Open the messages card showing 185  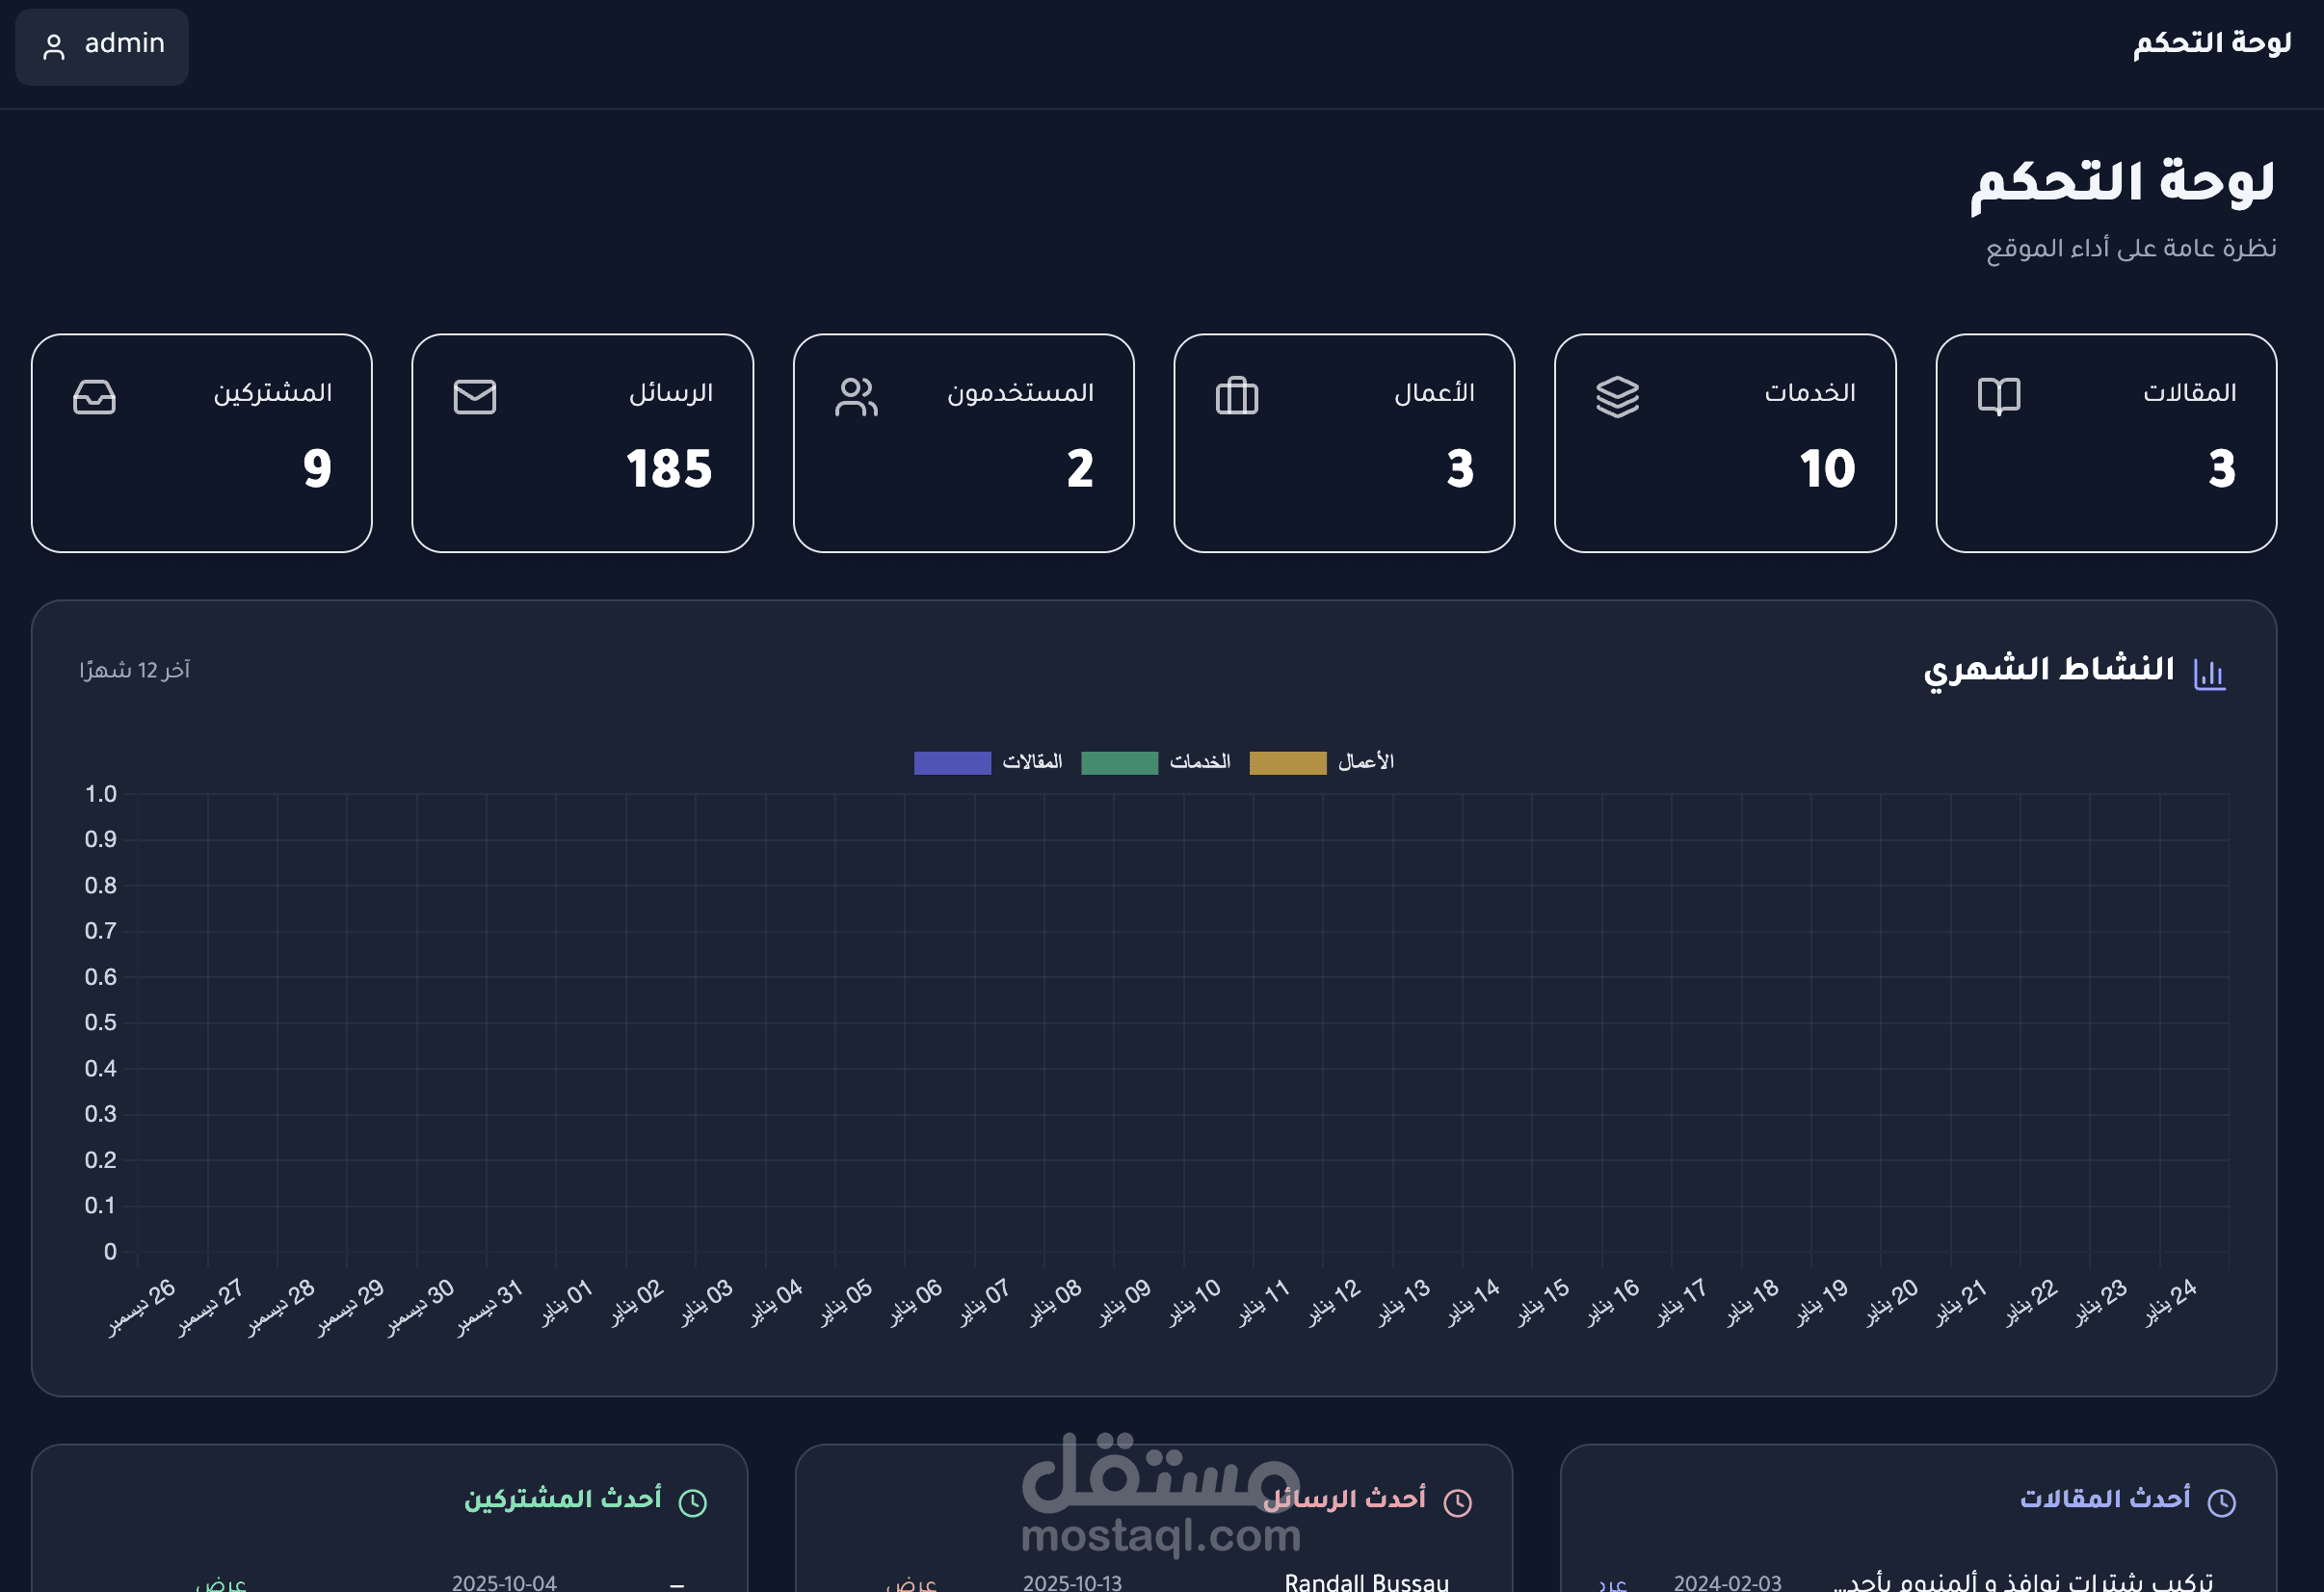pyautogui.click(x=582, y=443)
